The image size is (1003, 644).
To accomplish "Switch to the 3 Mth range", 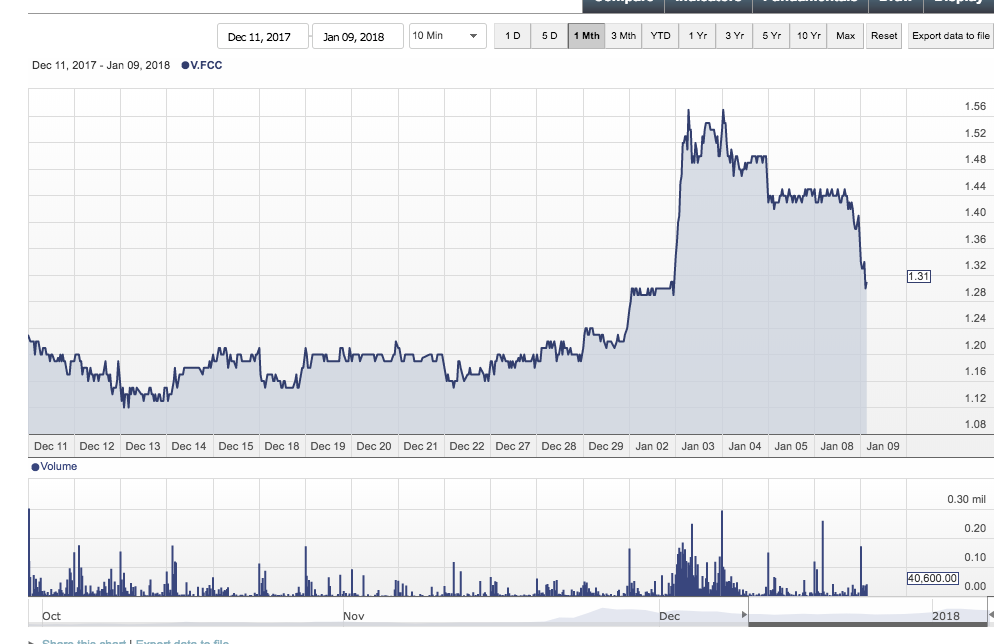I will pos(623,36).
